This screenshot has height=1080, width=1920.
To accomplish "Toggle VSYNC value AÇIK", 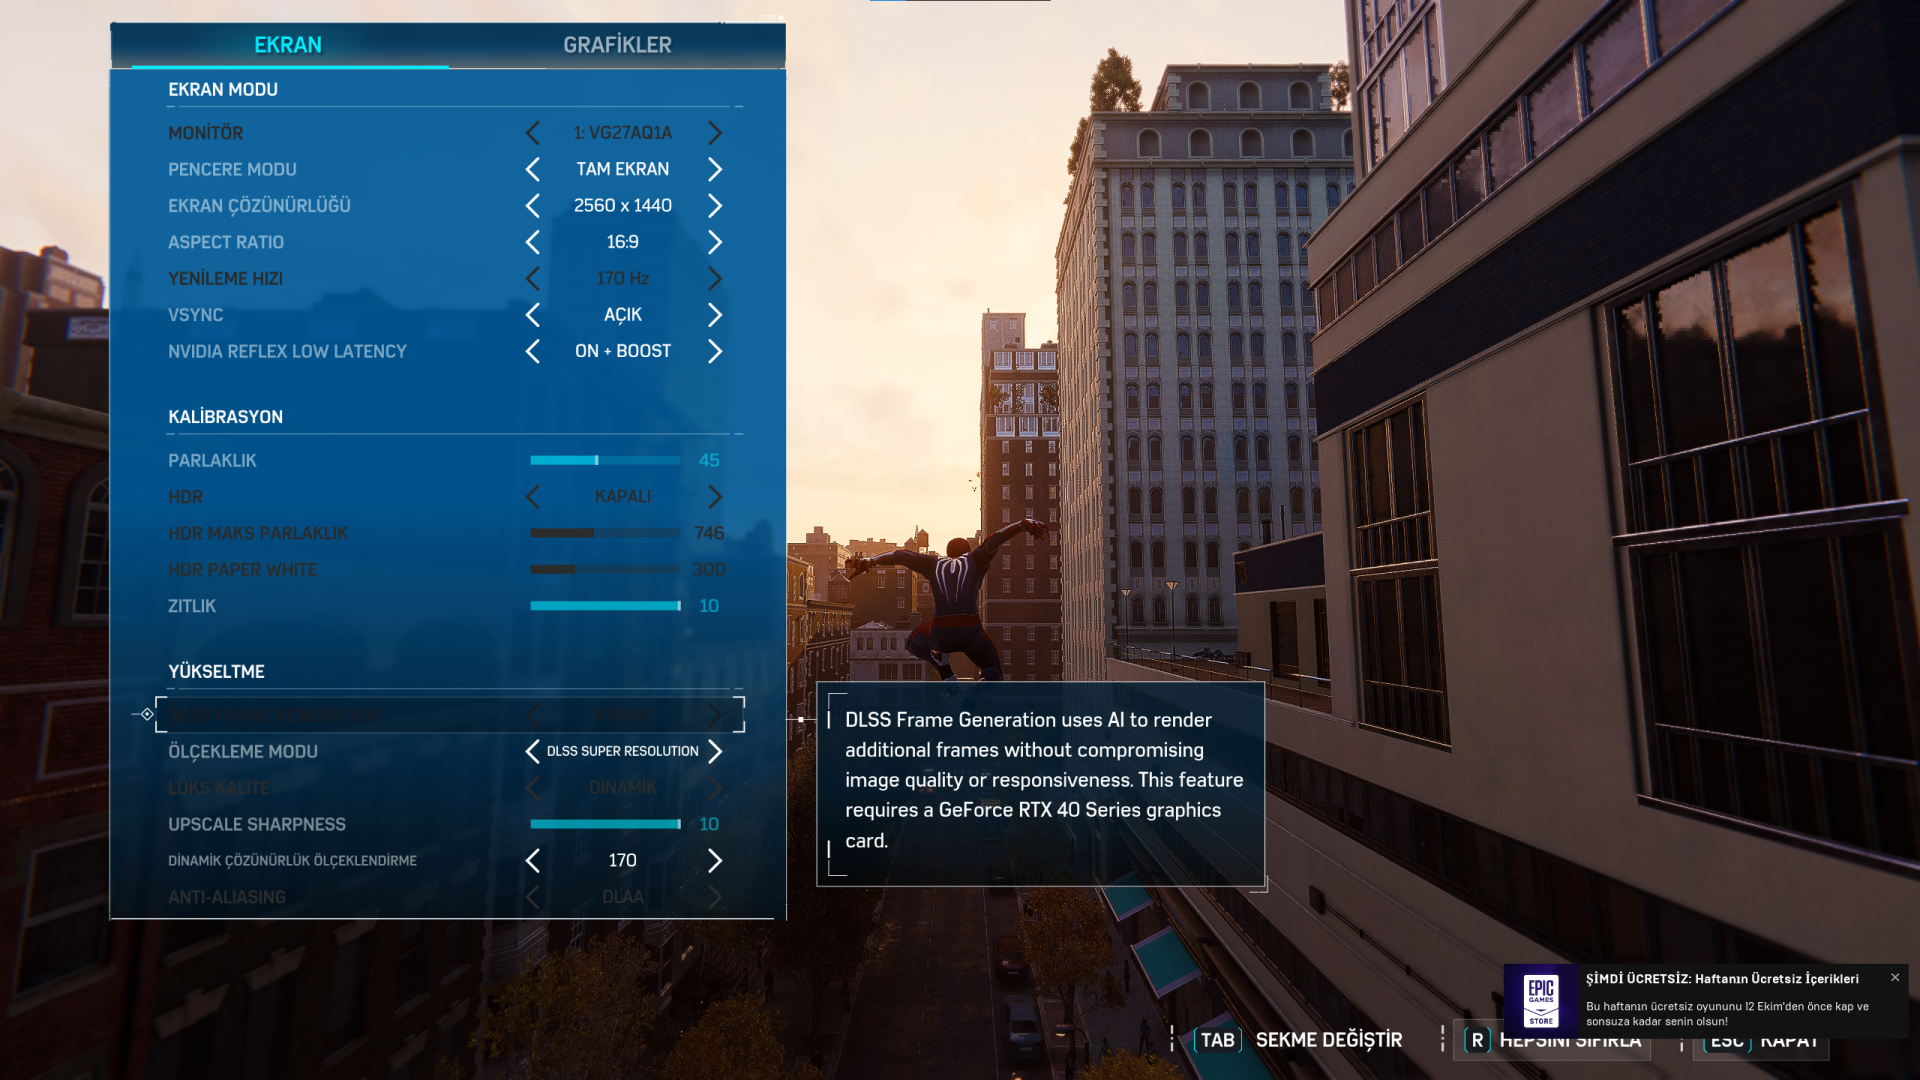I will (622, 315).
